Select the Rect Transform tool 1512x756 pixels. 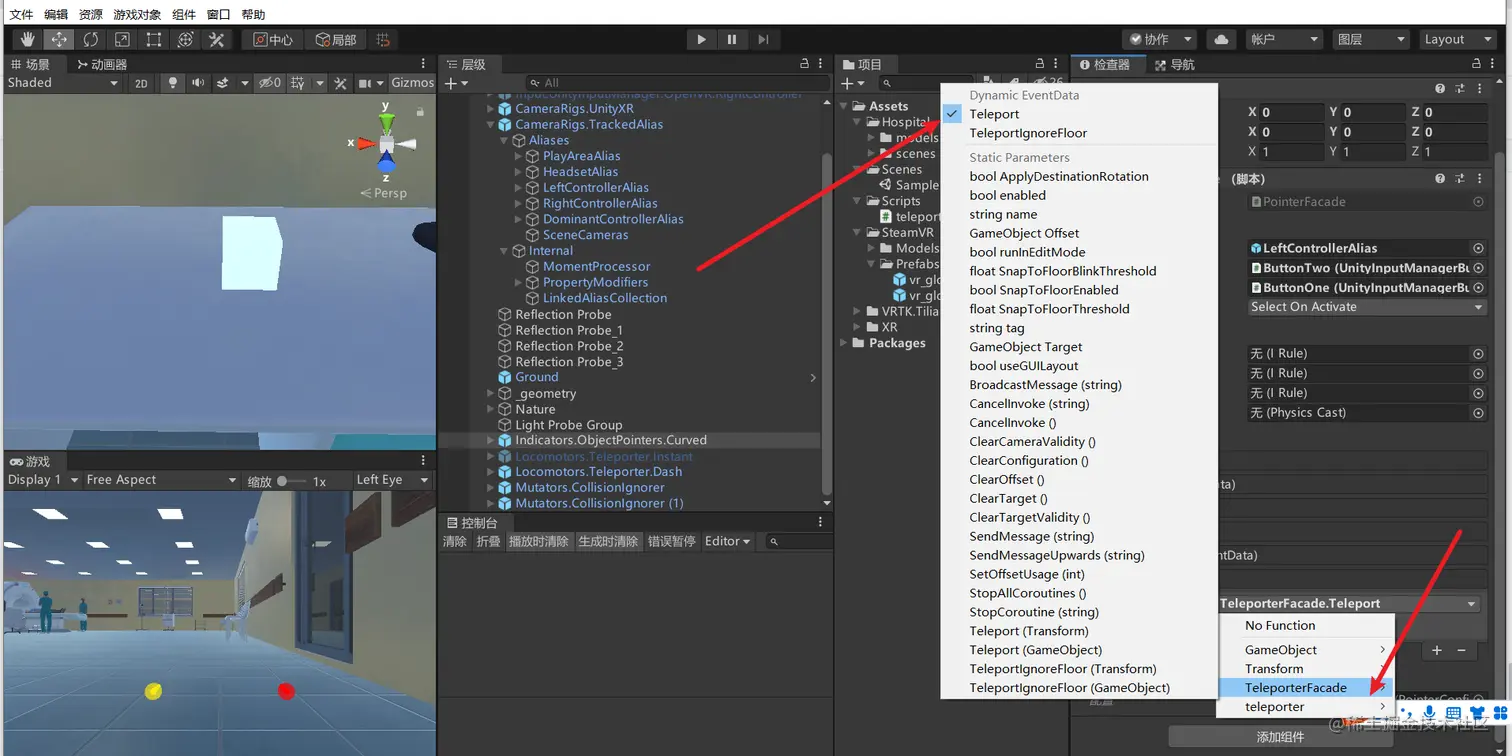click(153, 39)
